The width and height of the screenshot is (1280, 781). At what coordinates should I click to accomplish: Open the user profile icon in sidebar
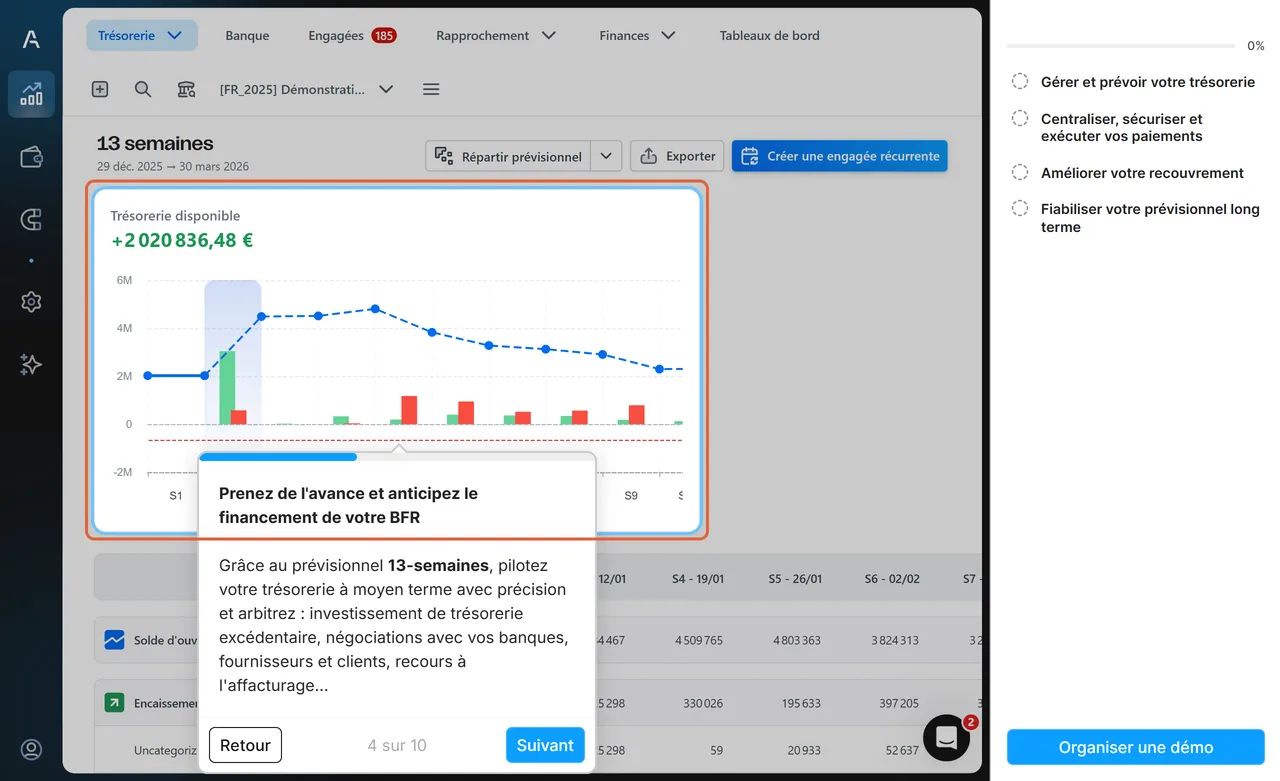31,750
